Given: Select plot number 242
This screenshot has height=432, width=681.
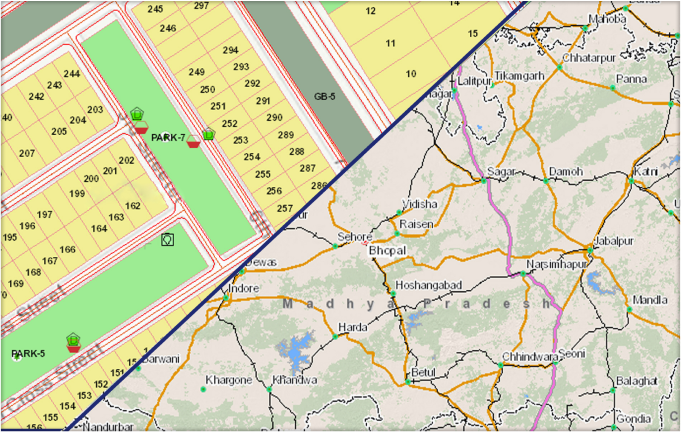Looking at the screenshot, I should coord(36,97).
